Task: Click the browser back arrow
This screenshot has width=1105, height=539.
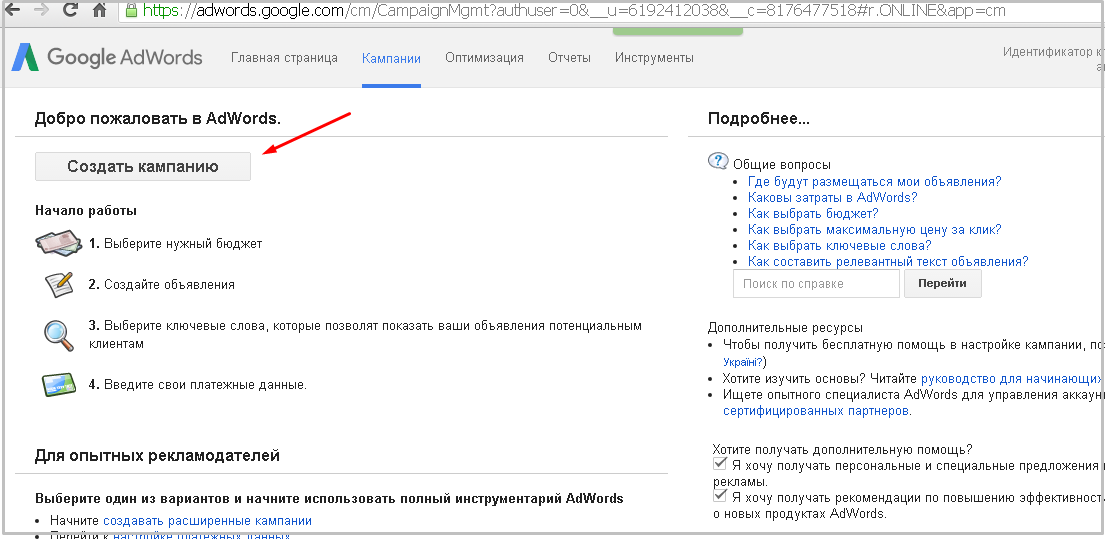Action: 11,10
